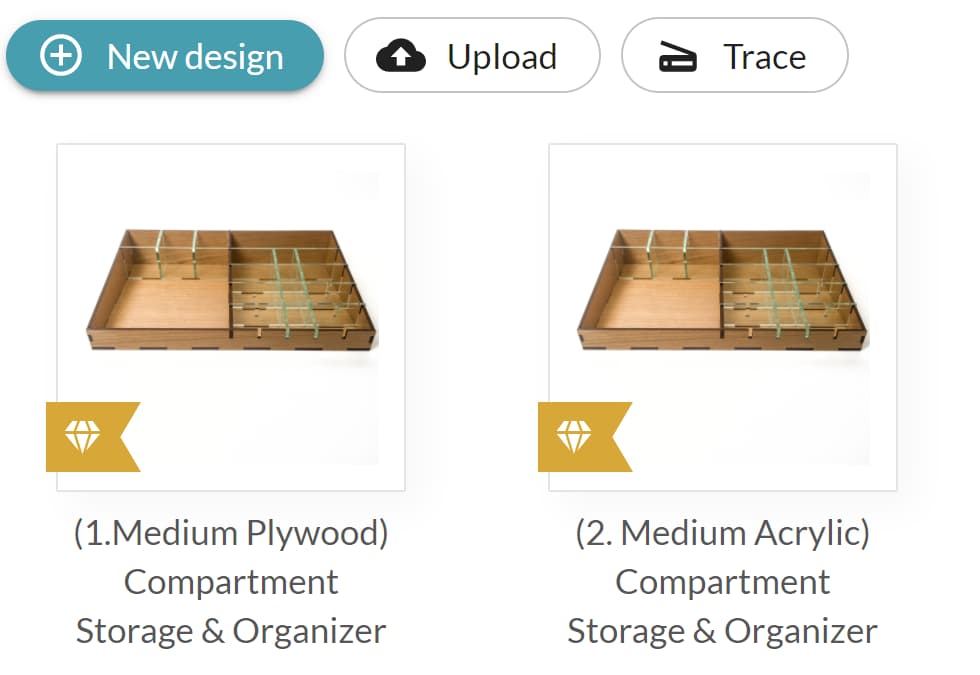Click the New design teal button
This screenshot has width=980, height=675.
point(165,56)
